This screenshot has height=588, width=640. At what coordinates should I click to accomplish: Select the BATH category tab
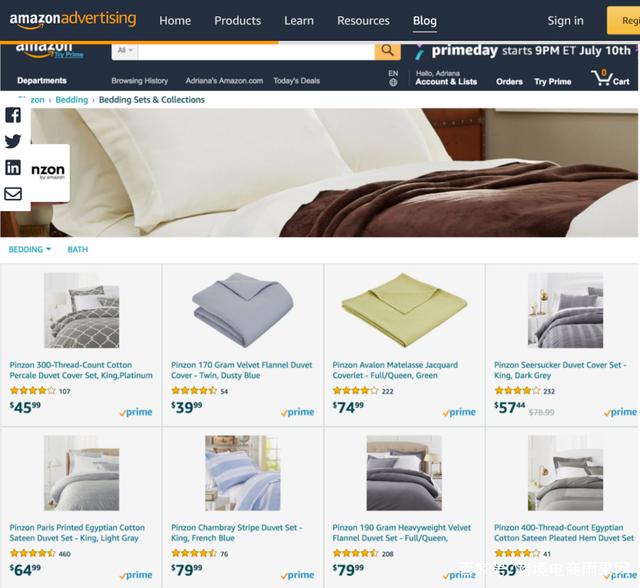[78, 249]
